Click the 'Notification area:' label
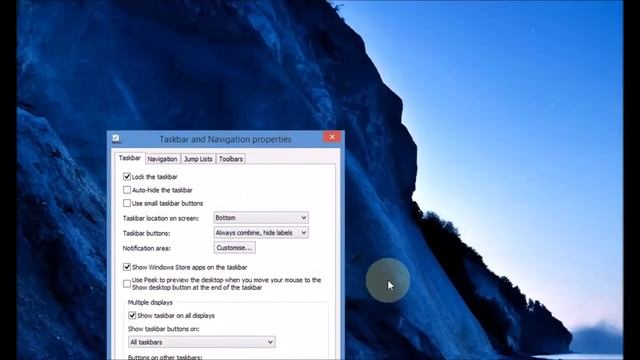Screen dimensions: 640x360 pyautogui.click(x=147, y=248)
